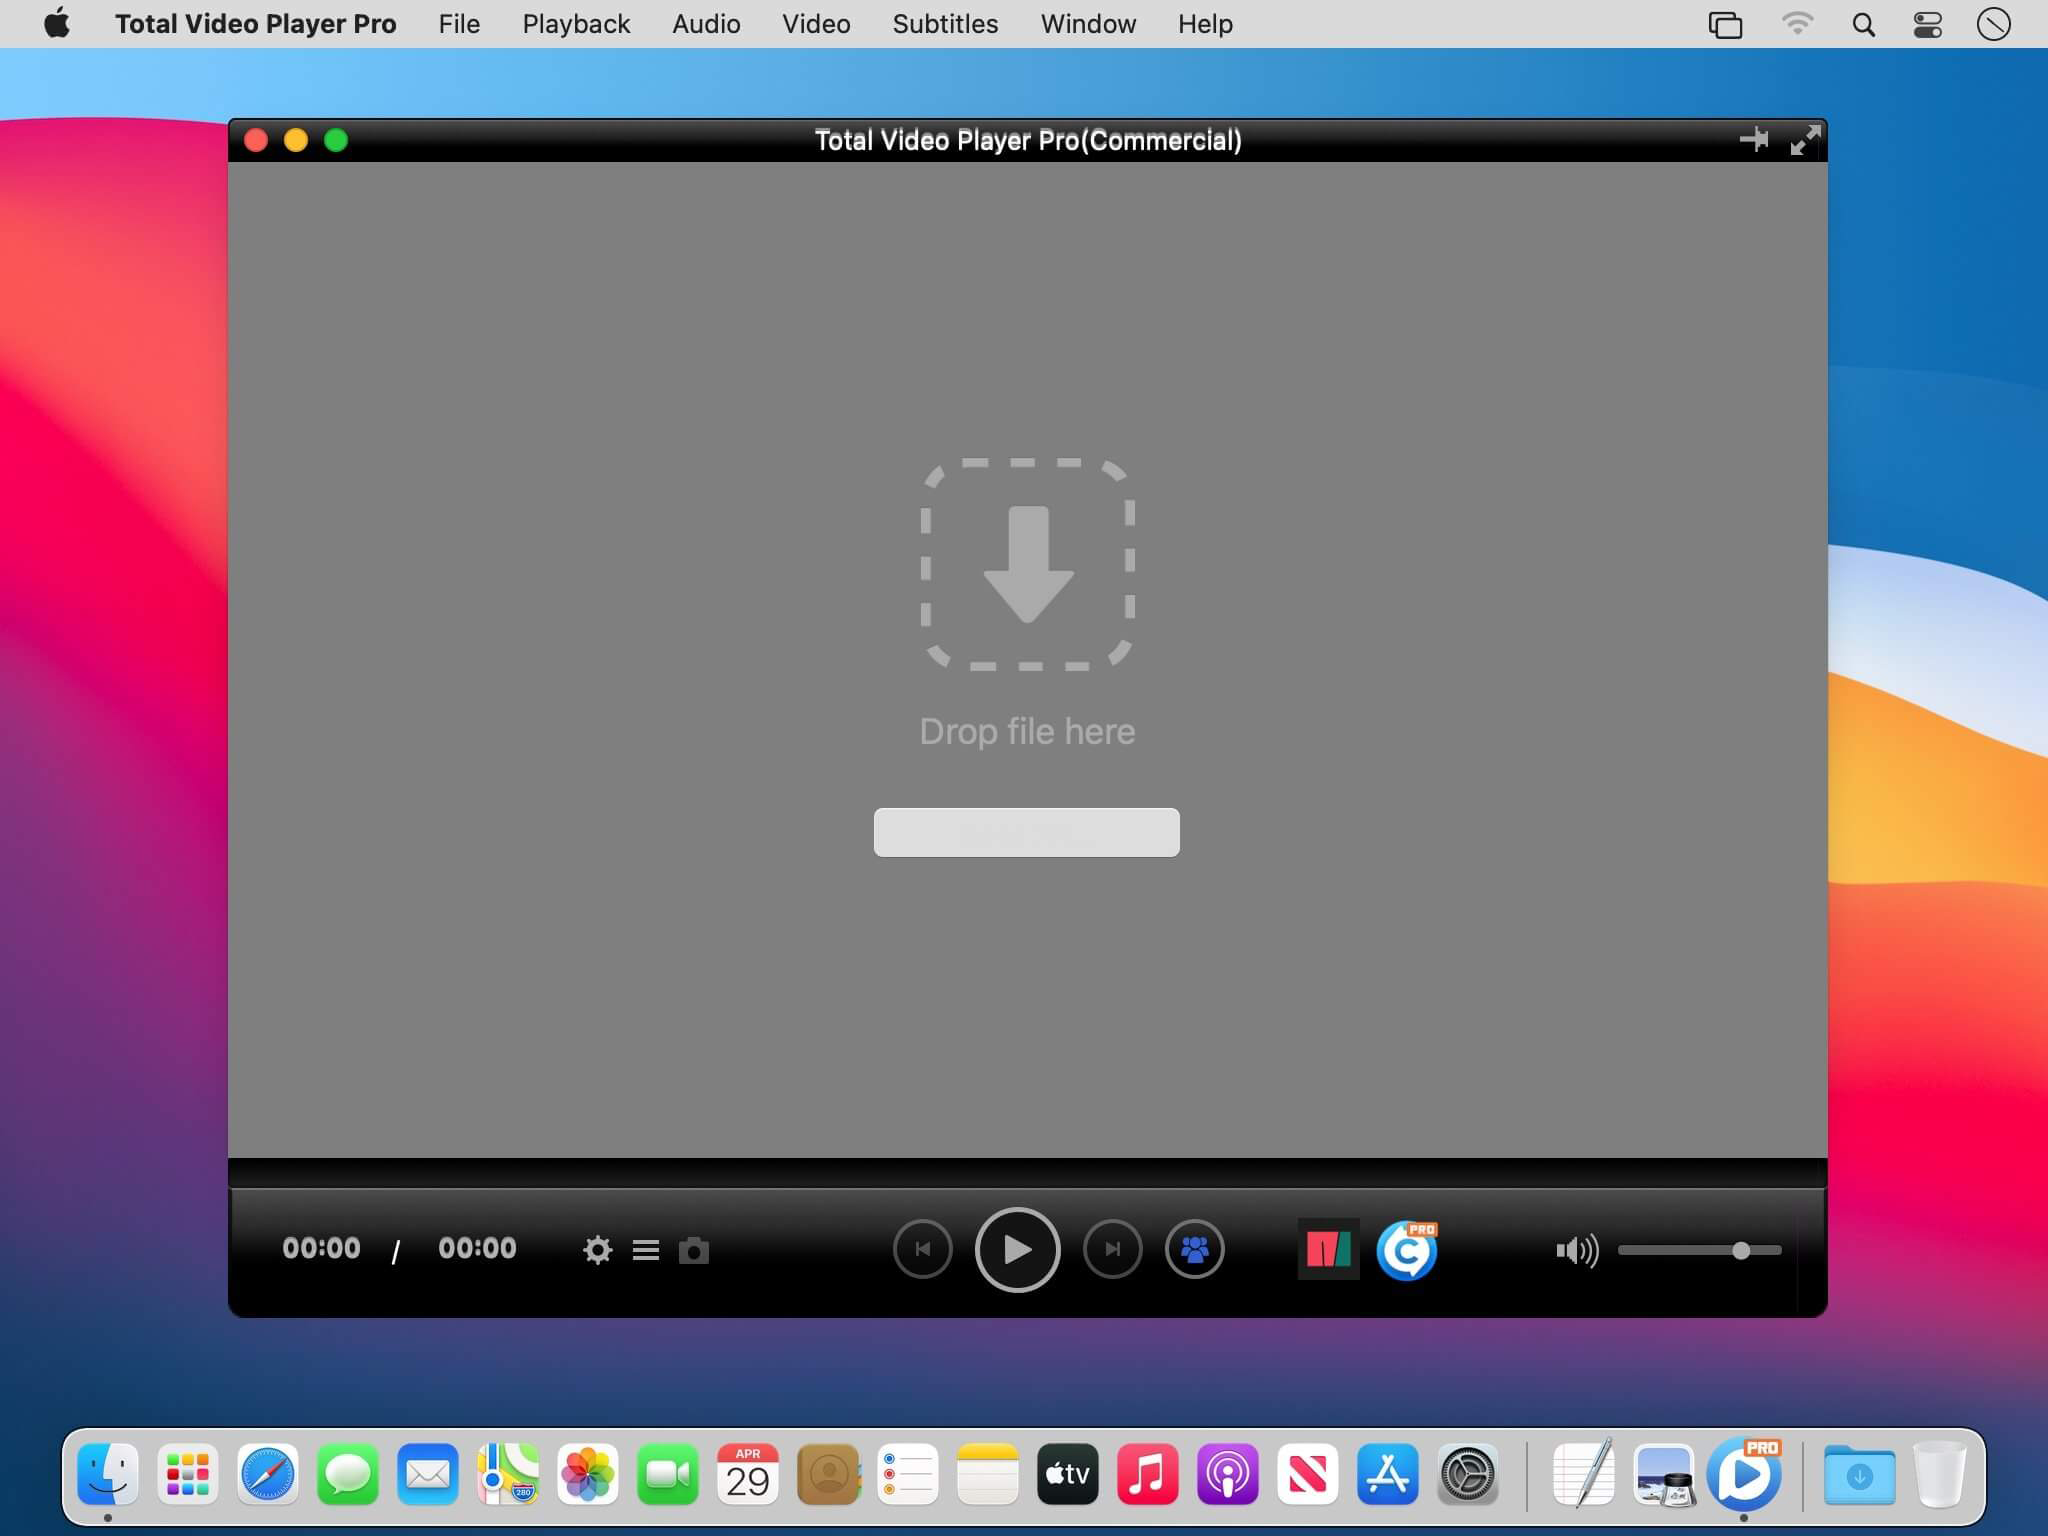
Task: Open the Playback menu
Action: click(575, 24)
